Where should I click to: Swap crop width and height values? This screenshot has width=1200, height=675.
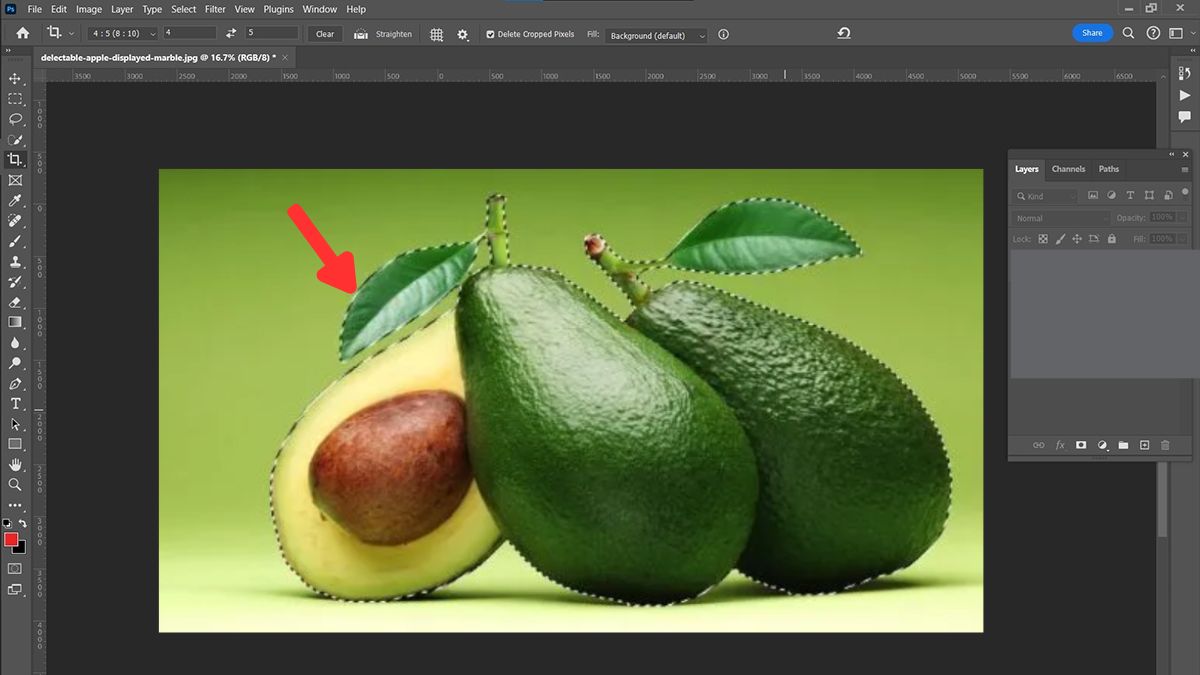point(231,34)
